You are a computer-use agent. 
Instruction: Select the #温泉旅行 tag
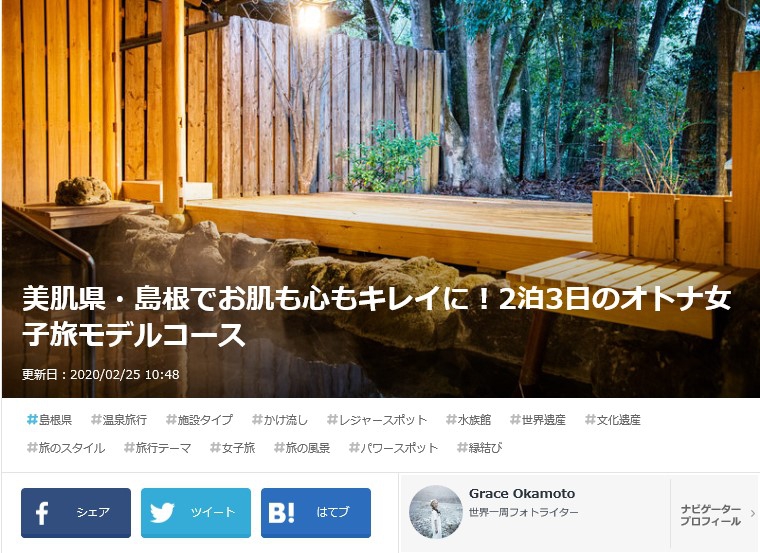119,420
